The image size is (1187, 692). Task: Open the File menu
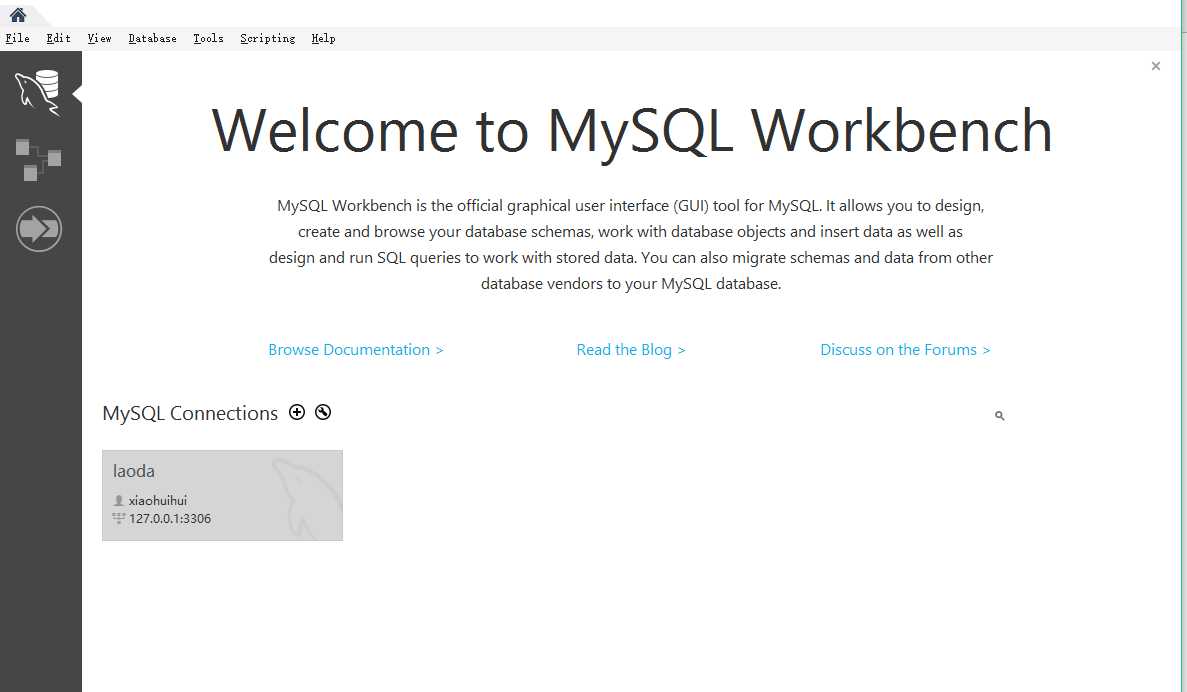coord(17,39)
